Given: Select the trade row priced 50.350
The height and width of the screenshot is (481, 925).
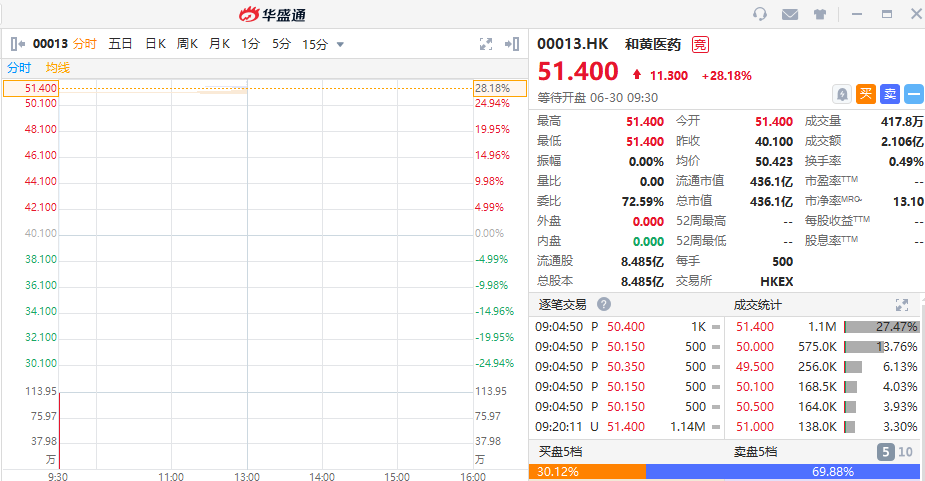Looking at the screenshot, I should [x=628, y=367].
